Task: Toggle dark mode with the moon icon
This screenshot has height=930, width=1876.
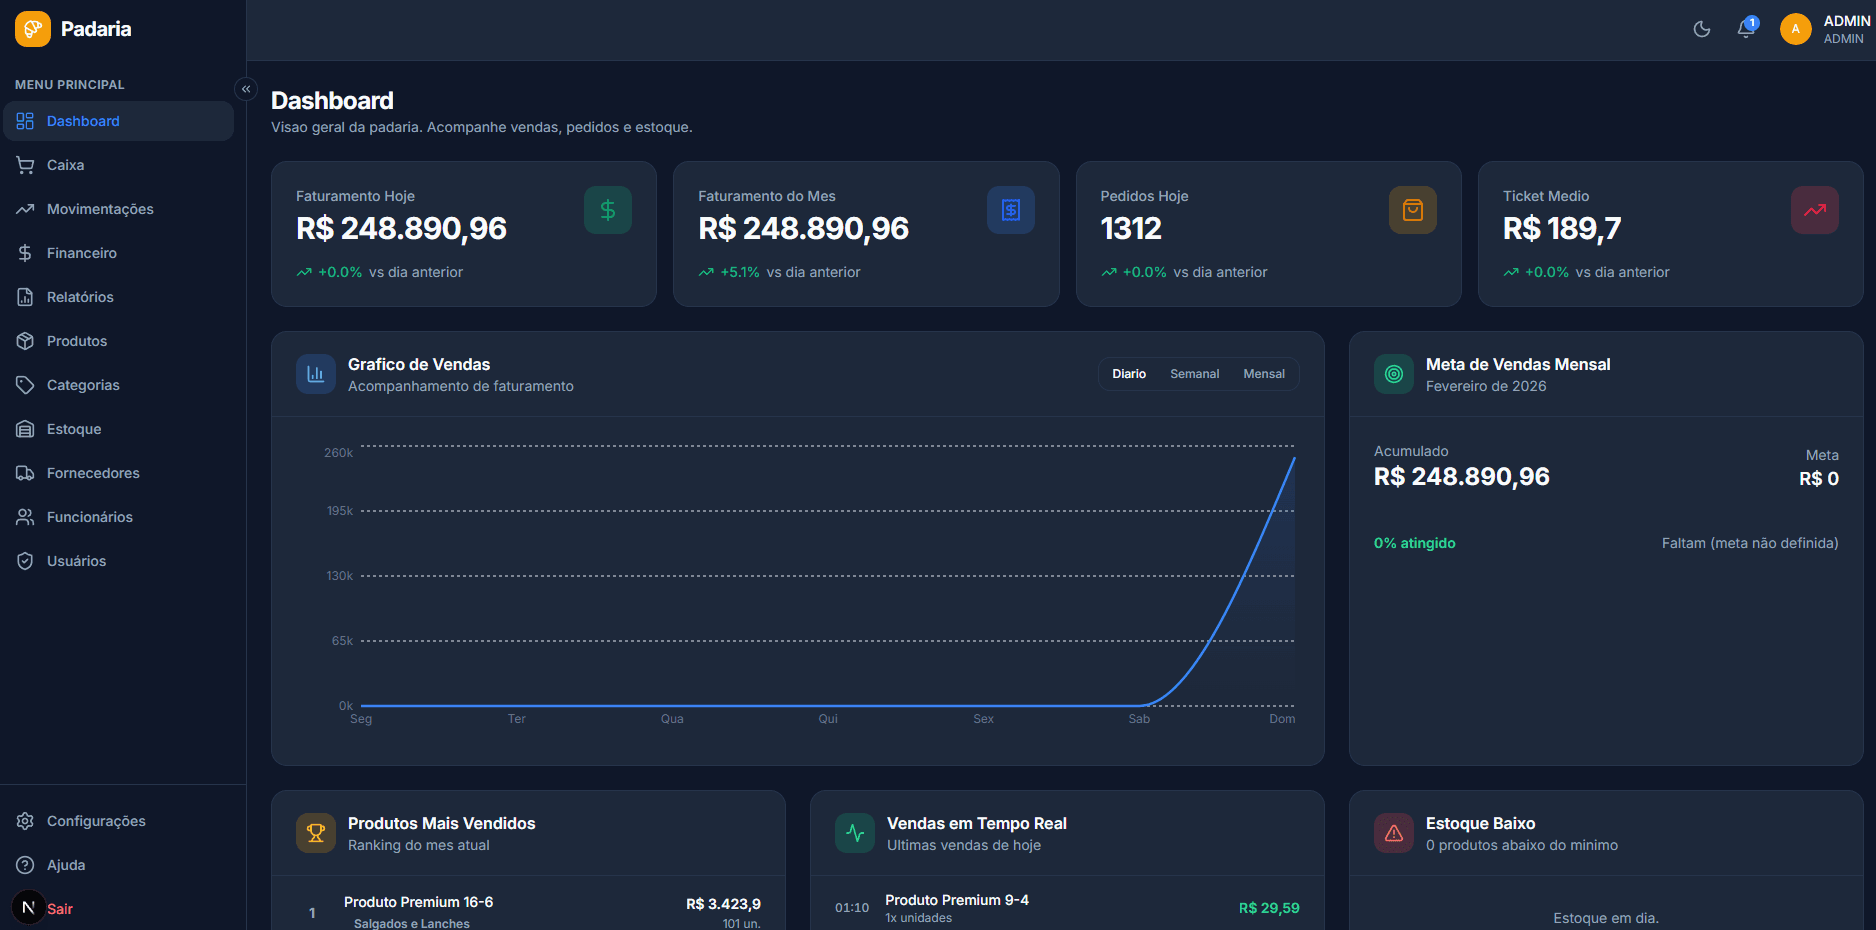Action: click(1701, 29)
